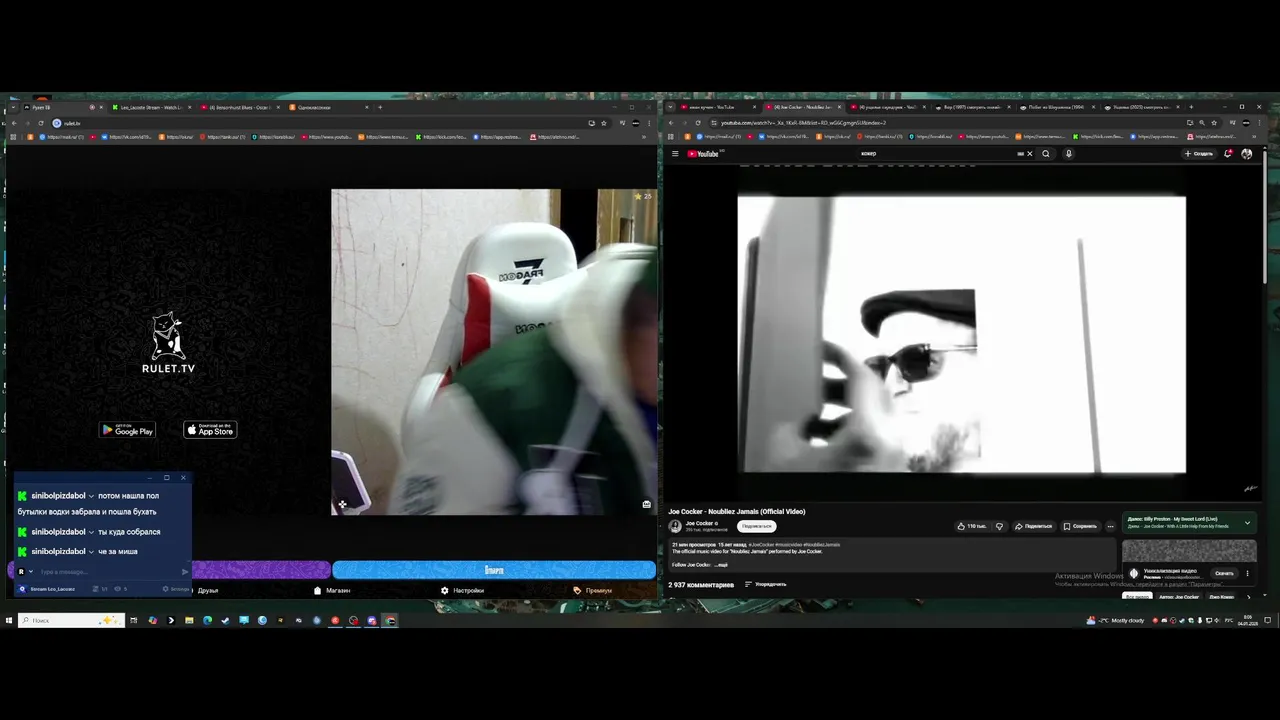Open YouTube notifications bell
1280x720 pixels.
pyautogui.click(x=1228, y=154)
